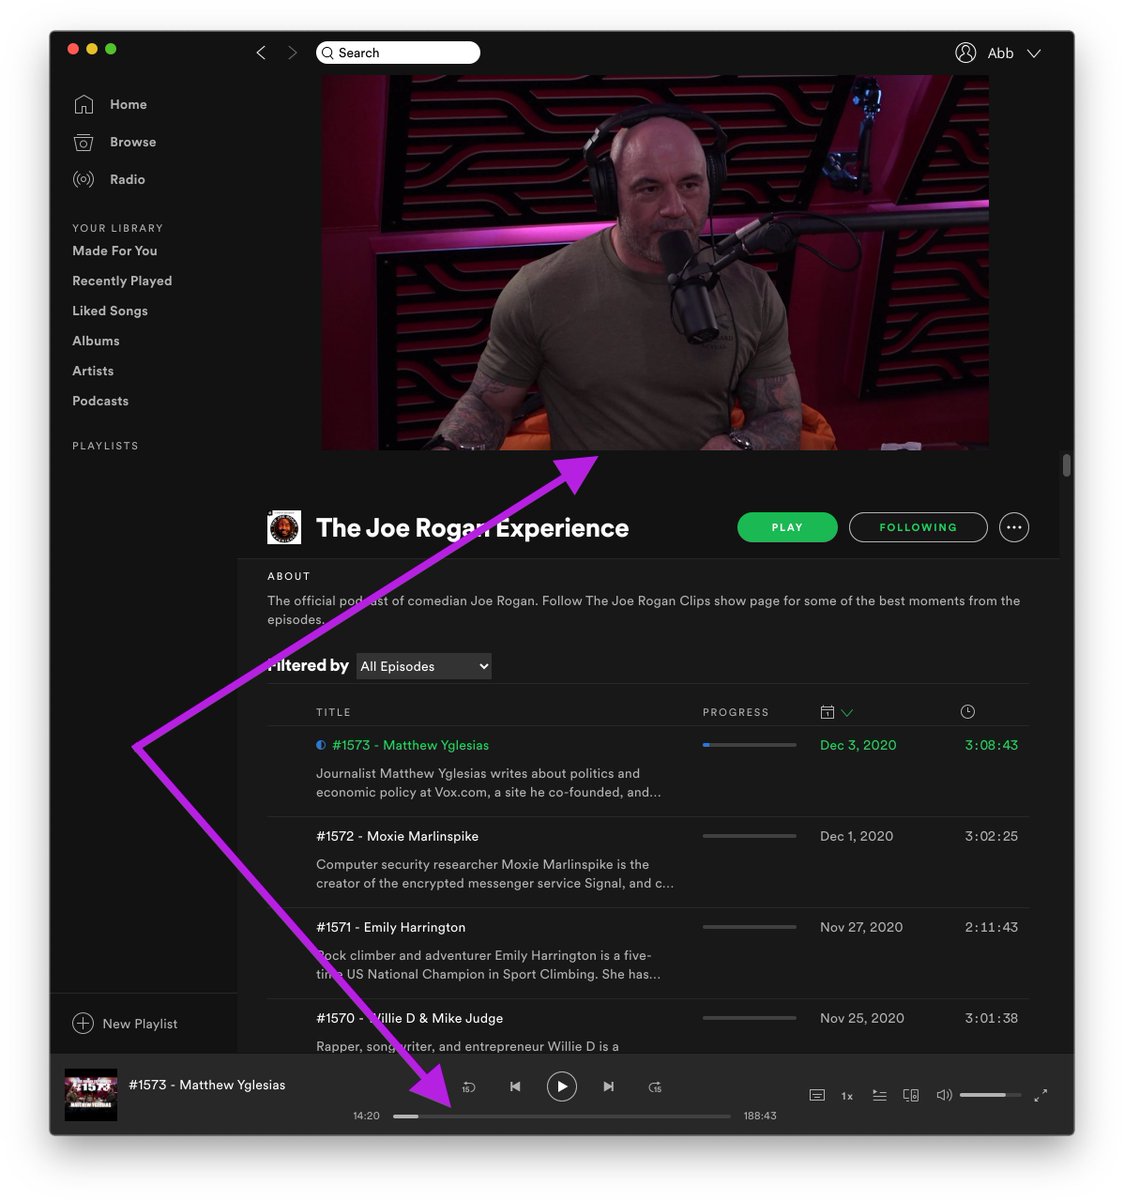Screen dimensions: 1124x1200
Task: Click the video player of Joe Rogan
Action: click(655, 262)
